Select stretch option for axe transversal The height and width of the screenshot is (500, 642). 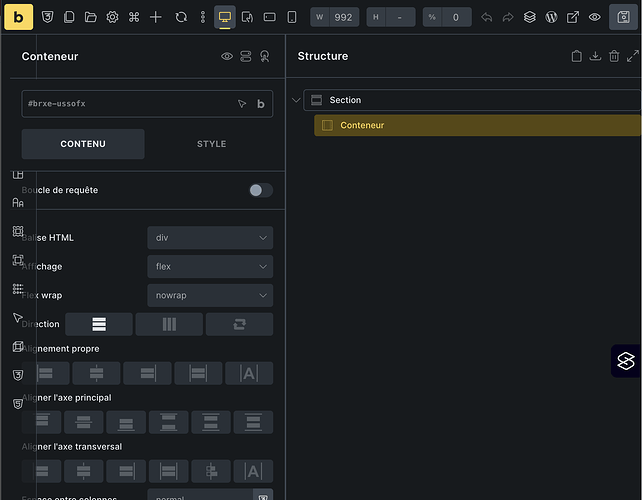pos(169,471)
